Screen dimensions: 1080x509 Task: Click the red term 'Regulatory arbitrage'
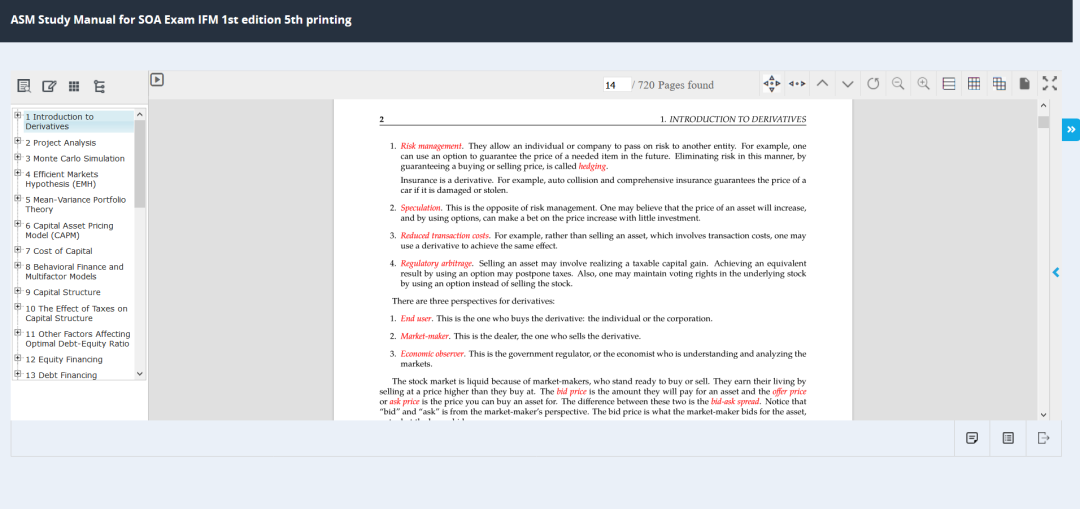point(436,263)
